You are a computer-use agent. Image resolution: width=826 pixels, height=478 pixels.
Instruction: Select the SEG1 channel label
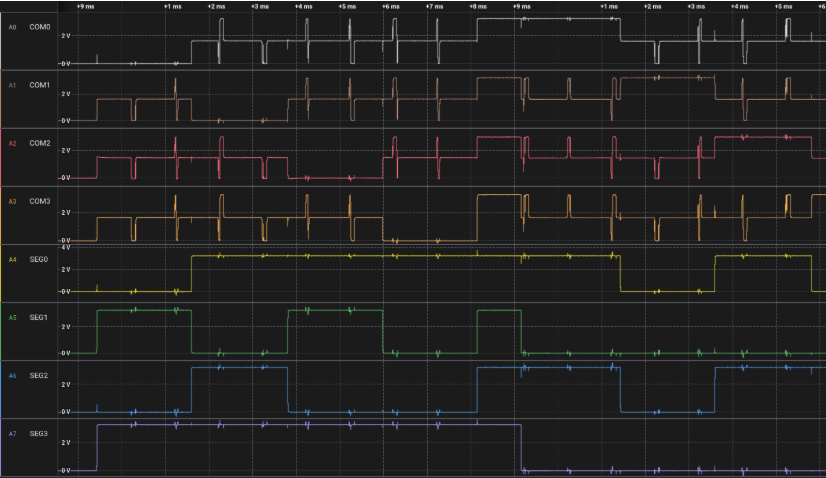pos(38,317)
